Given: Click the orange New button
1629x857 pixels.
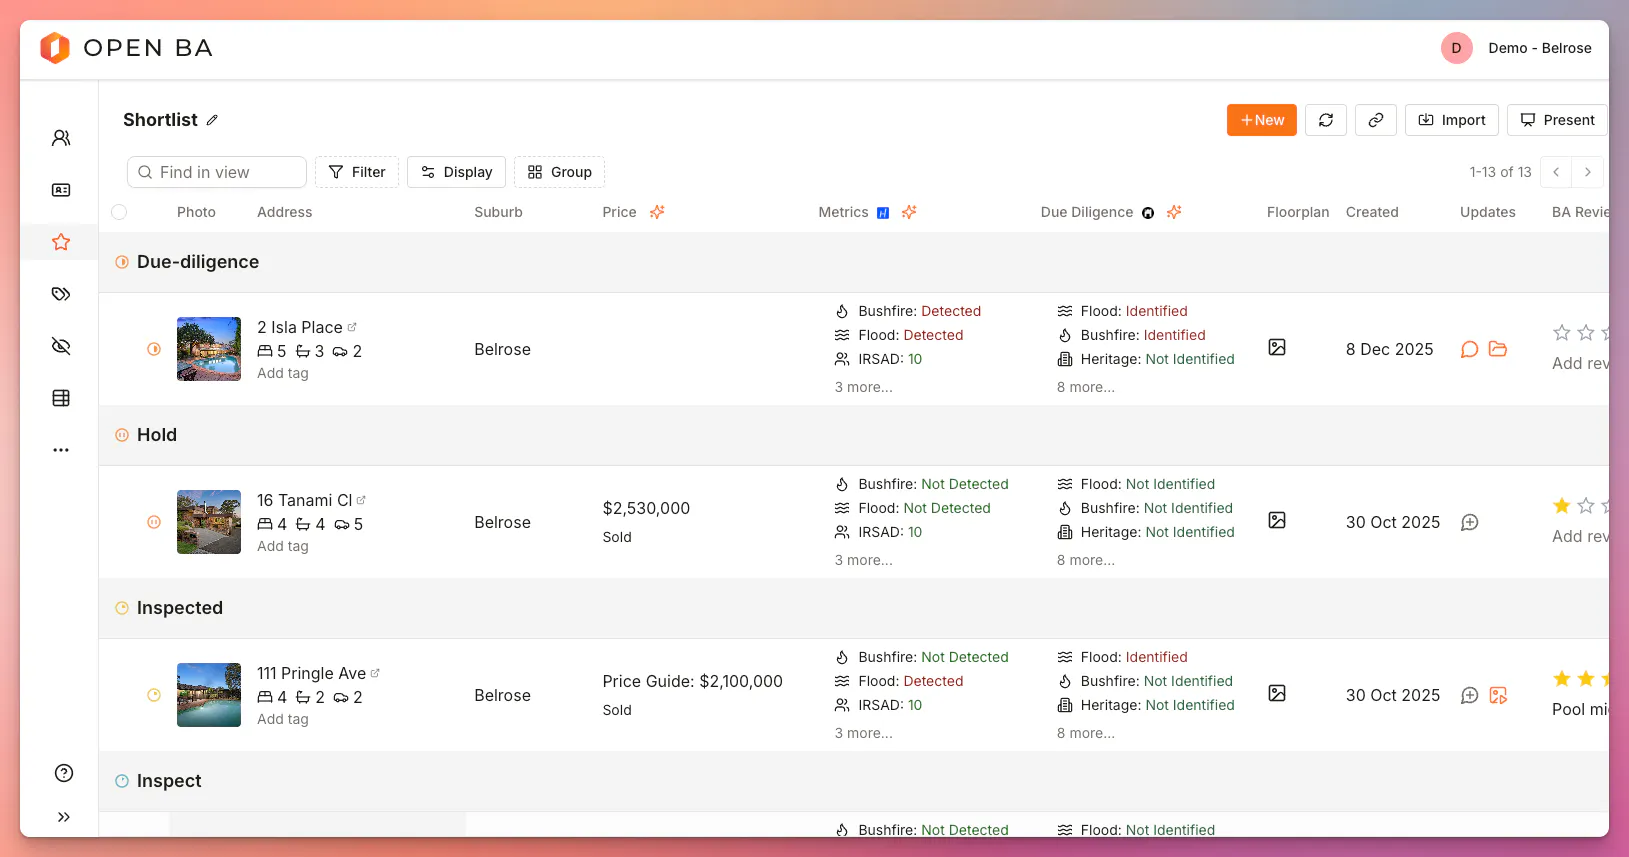Looking at the screenshot, I should 1262,120.
